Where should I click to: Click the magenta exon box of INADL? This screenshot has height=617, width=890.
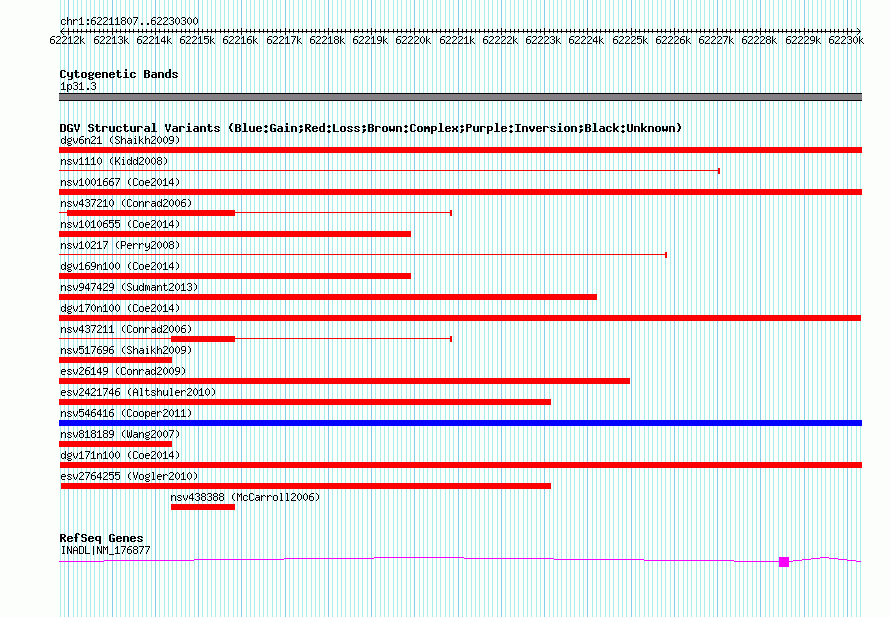[x=784, y=561]
